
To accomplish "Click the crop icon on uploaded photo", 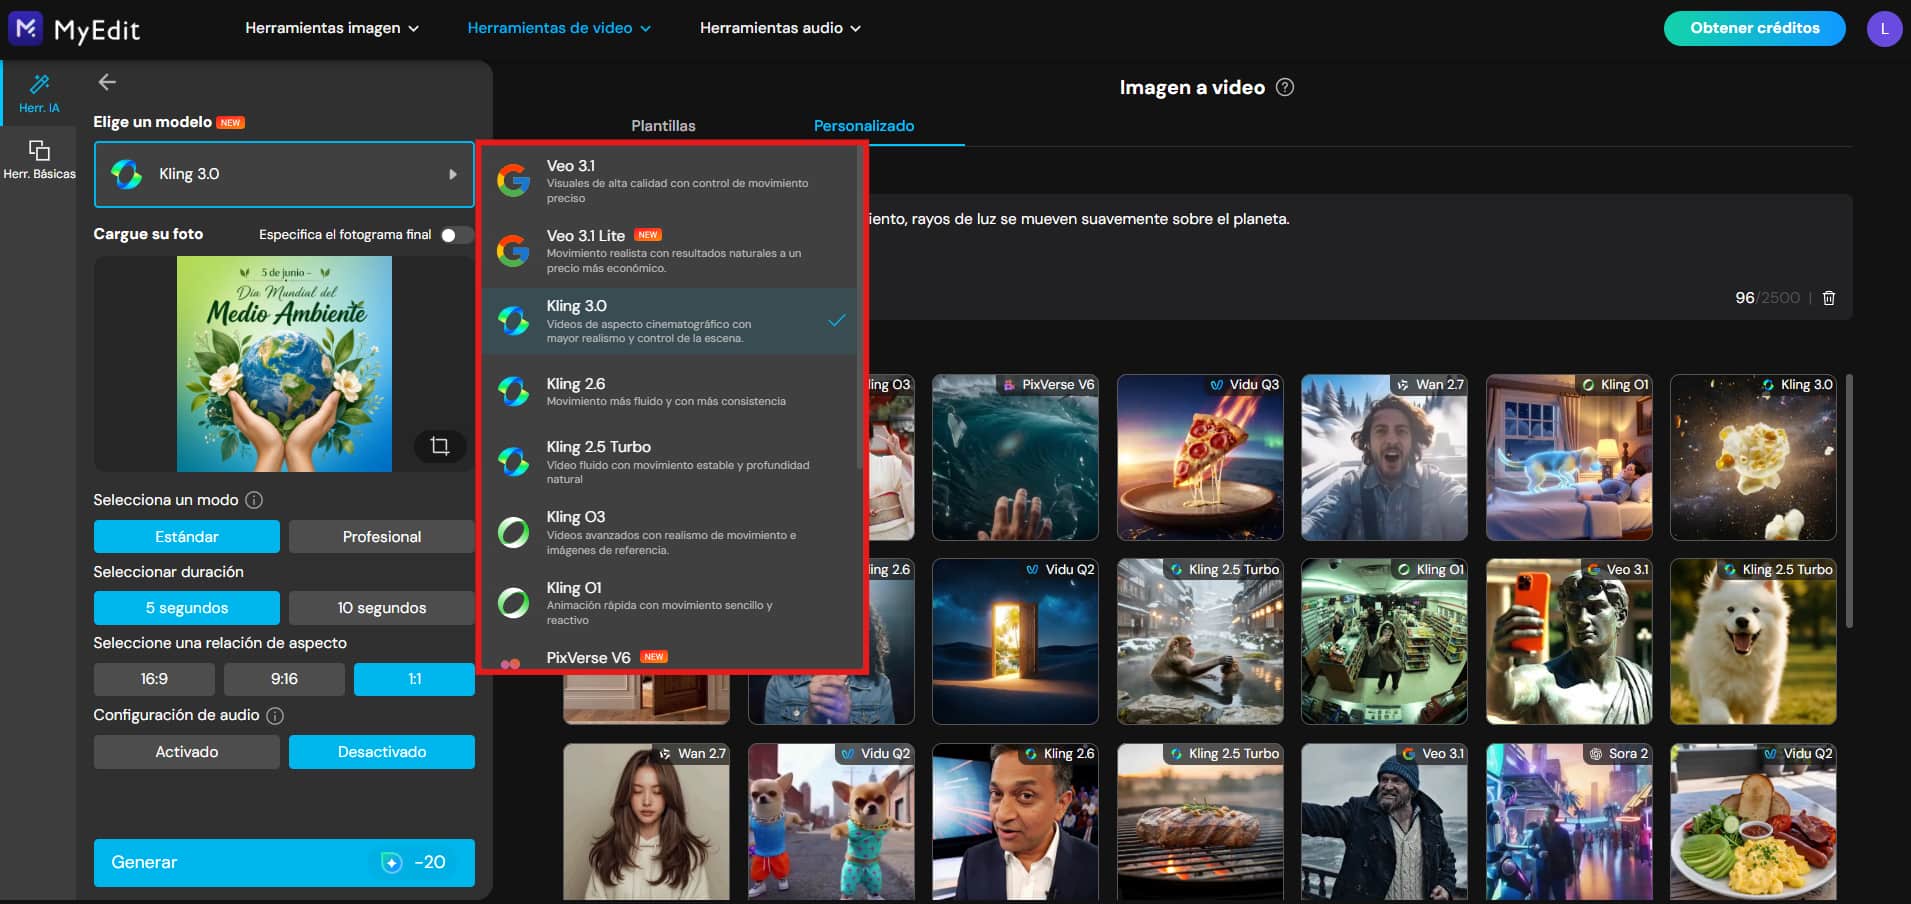I will pyautogui.click(x=439, y=446).
